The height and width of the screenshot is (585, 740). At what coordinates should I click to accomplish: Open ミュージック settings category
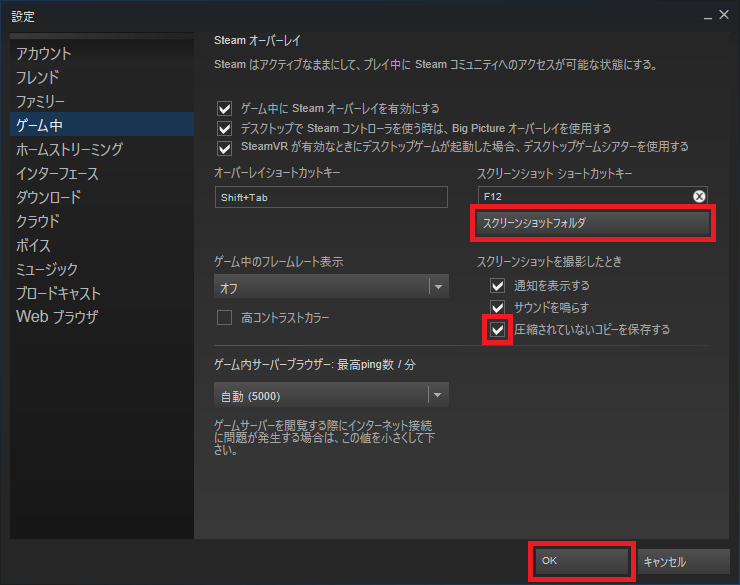[x=102, y=269]
